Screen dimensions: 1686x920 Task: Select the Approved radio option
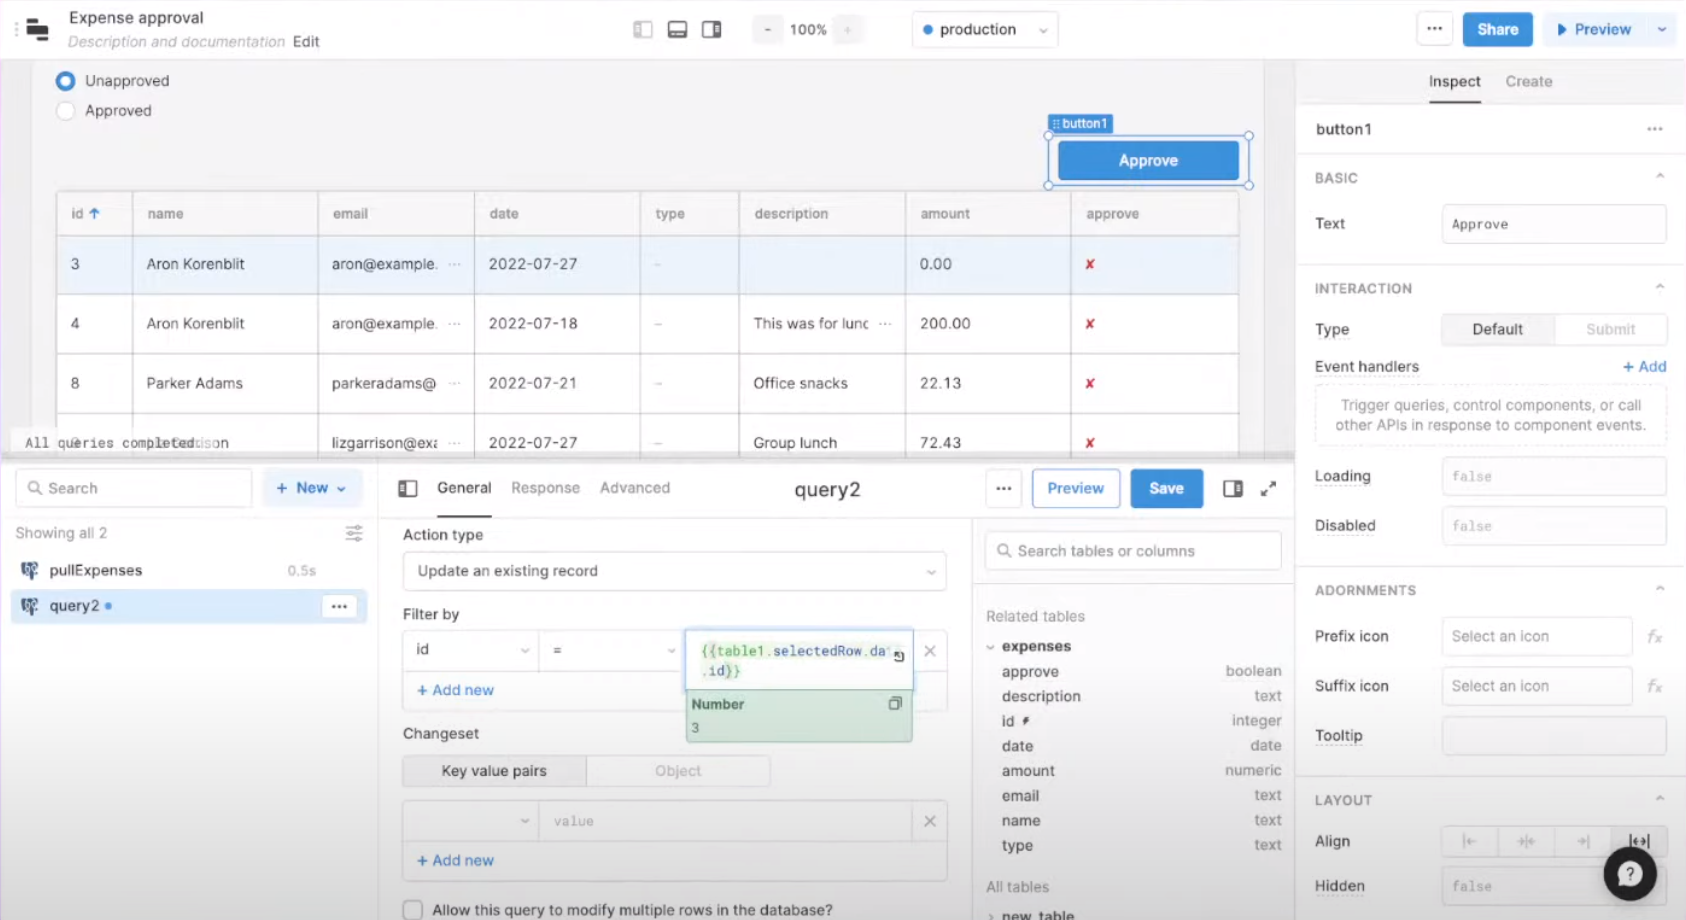coord(66,111)
